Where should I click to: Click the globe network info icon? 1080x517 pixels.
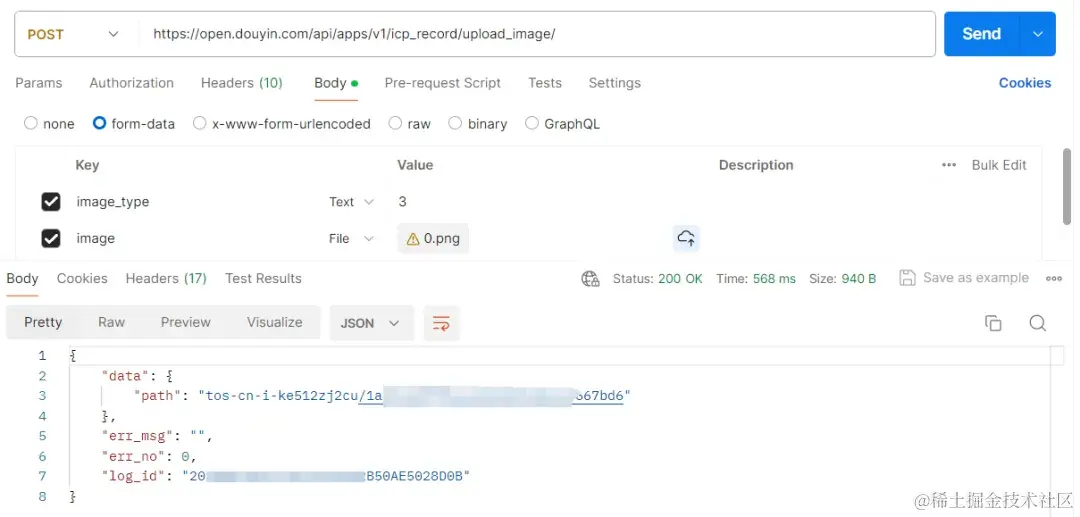[x=590, y=279]
